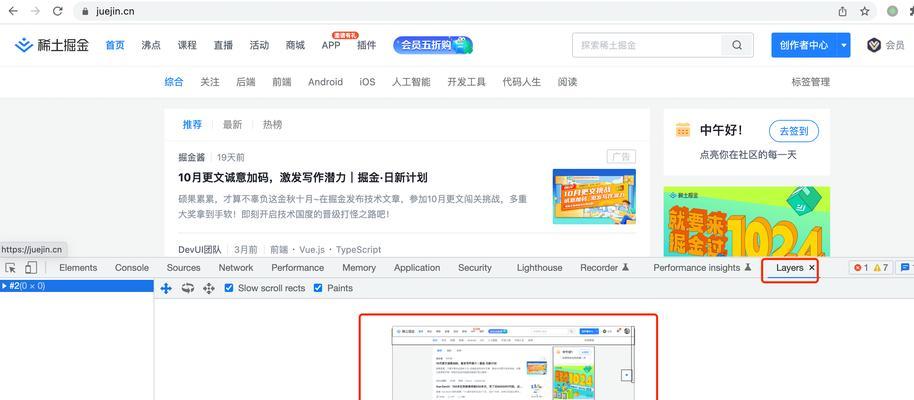Open the Security tab
914x400 pixels.
pos(474,268)
